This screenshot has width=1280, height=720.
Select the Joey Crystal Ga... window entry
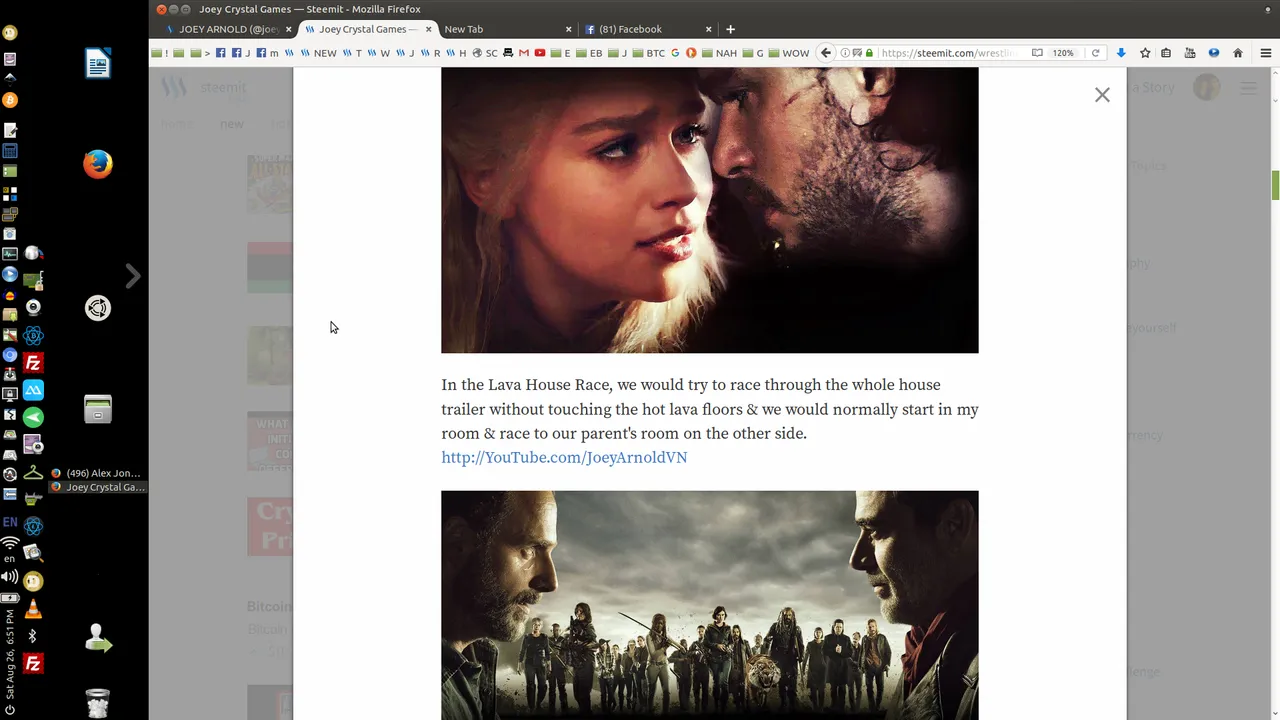pyautogui.click(x=97, y=487)
